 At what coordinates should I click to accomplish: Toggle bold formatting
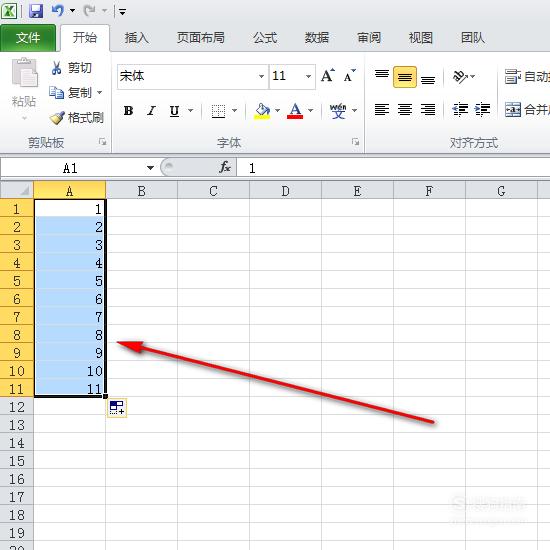coord(128,111)
